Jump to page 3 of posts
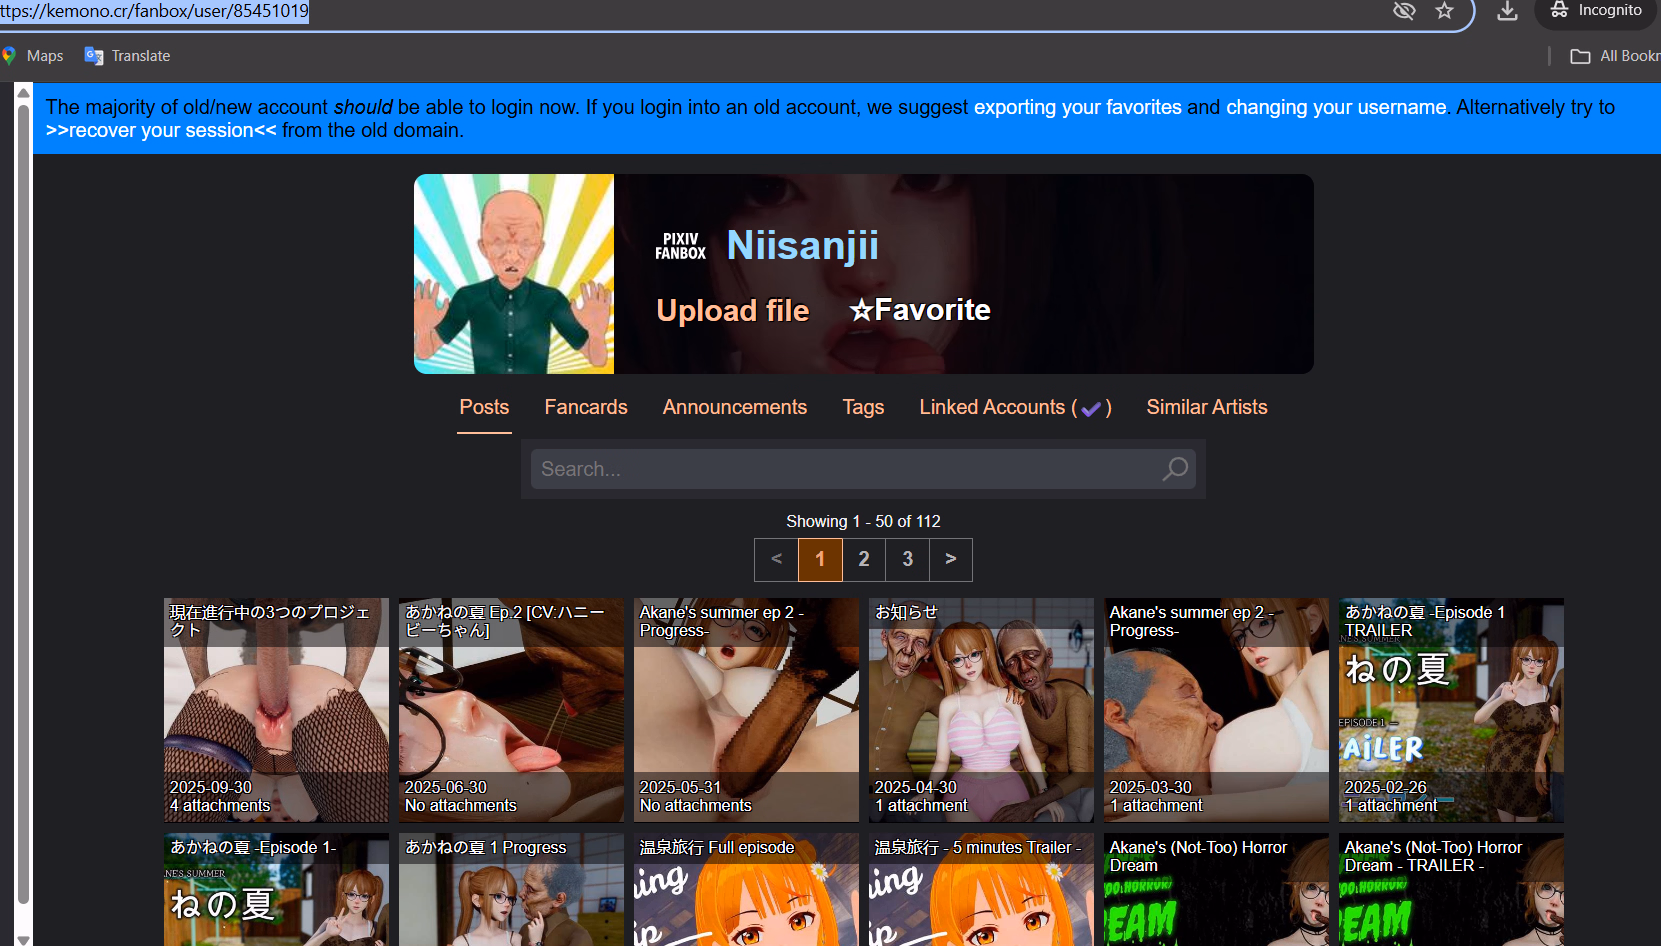This screenshot has height=946, width=1661. point(907,559)
